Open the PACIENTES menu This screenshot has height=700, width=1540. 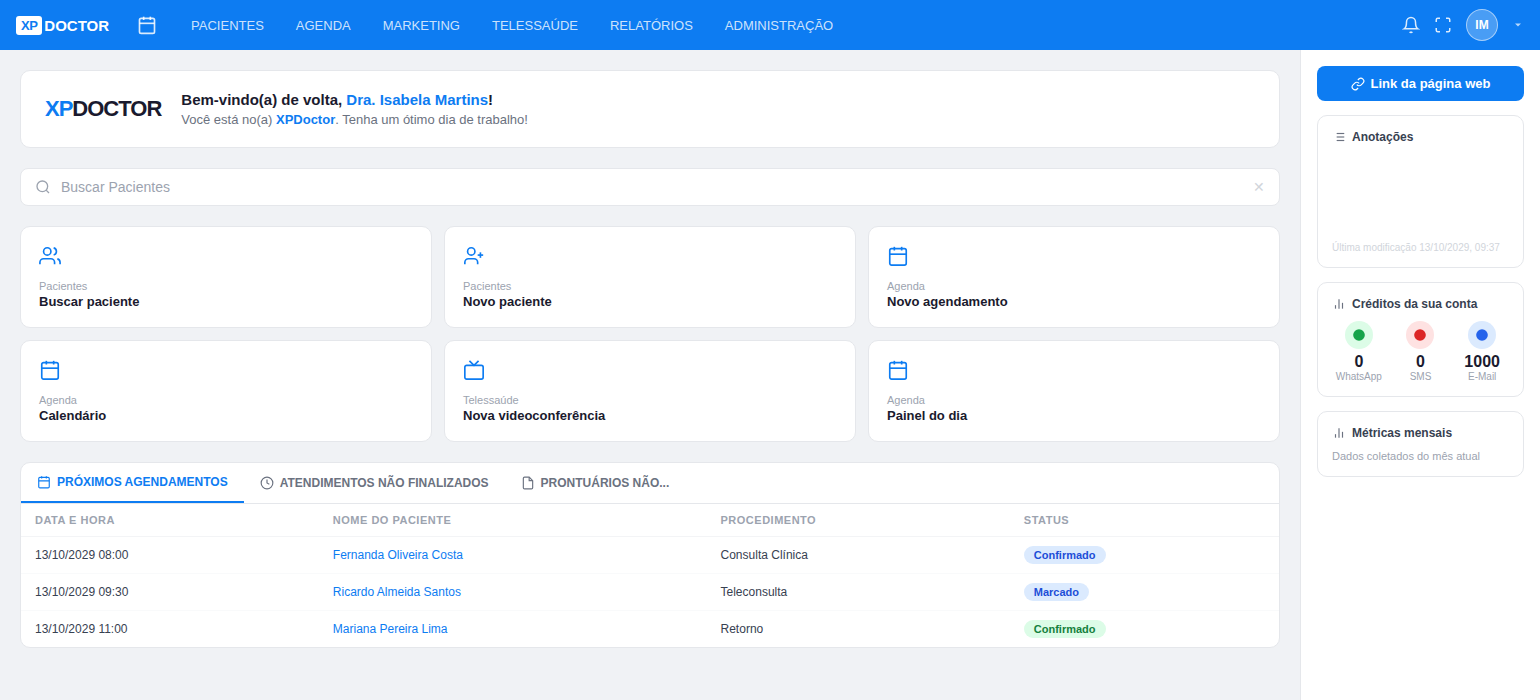coord(228,25)
